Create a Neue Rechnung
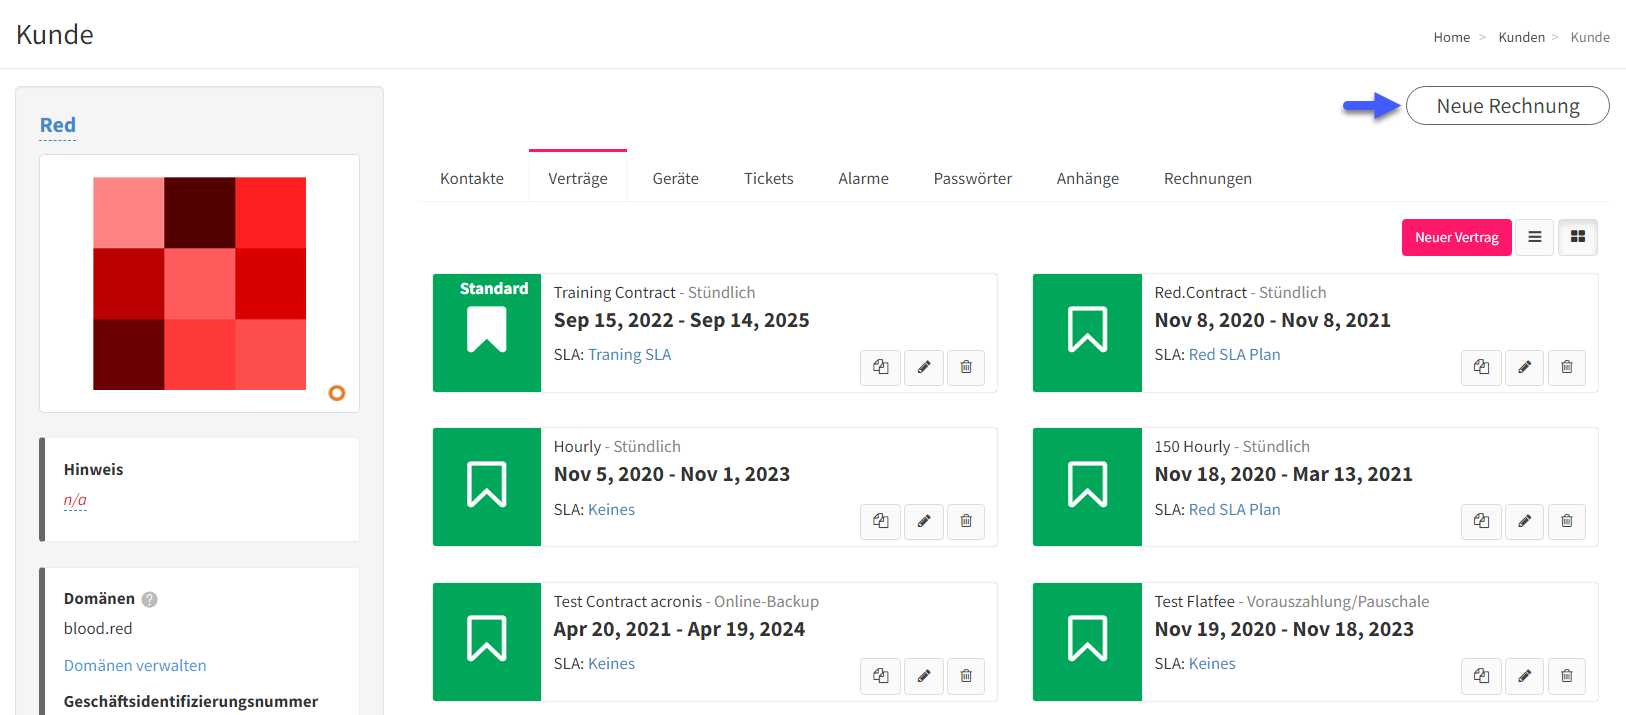The width and height of the screenshot is (1626, 715). [1508, 106]
